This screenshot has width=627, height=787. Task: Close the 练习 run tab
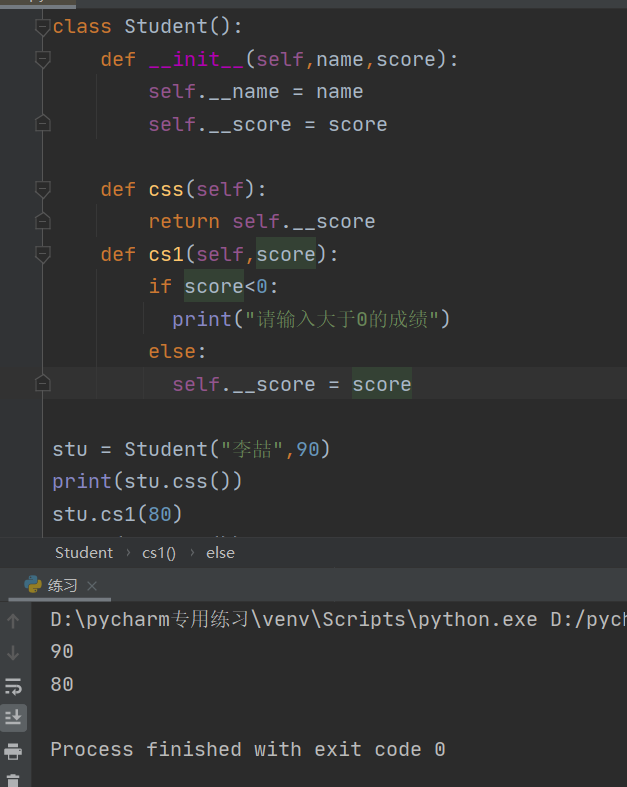coord(91,586)
